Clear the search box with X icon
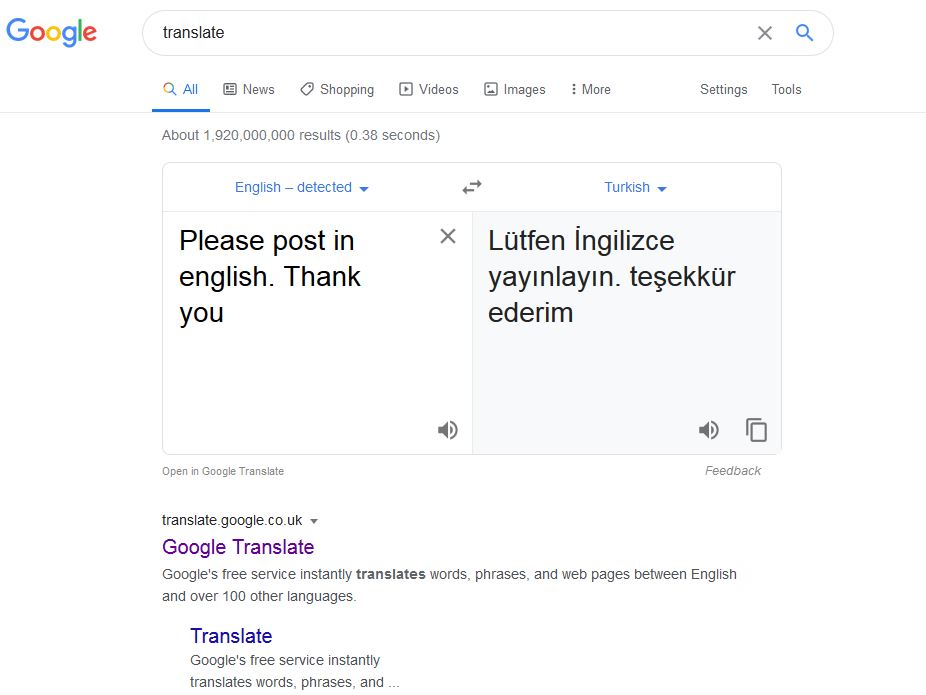This screenshot has width=926, height=695. [765, 33]
